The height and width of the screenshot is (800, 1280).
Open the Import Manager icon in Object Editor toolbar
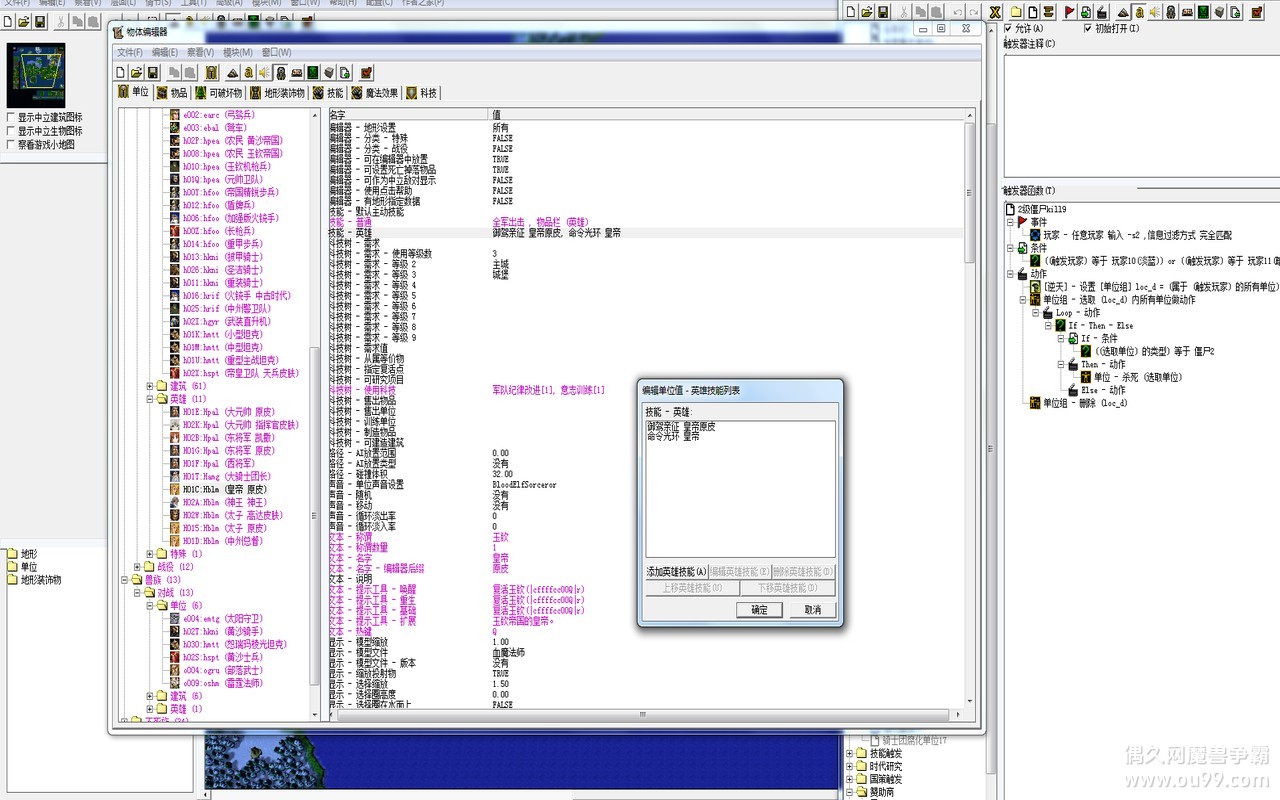click(x=344, y=72)
